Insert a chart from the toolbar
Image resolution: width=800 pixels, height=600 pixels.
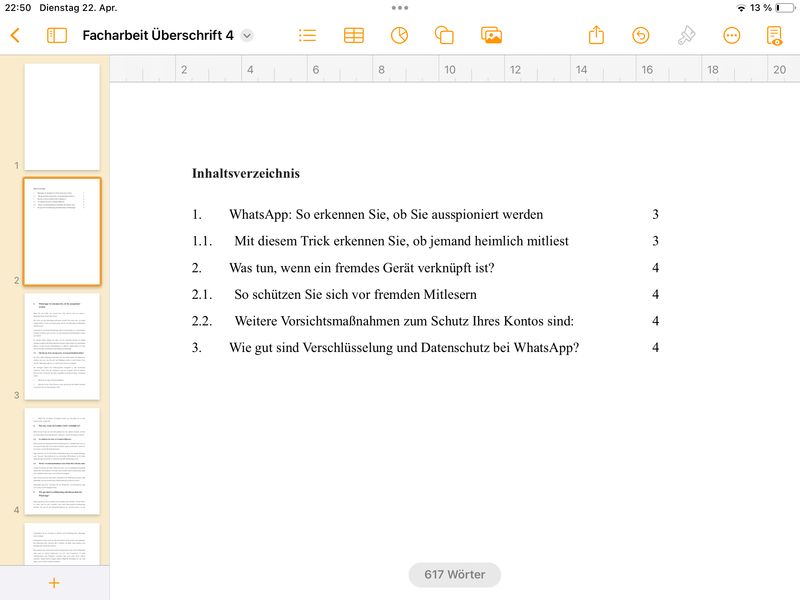coord(399,35)
